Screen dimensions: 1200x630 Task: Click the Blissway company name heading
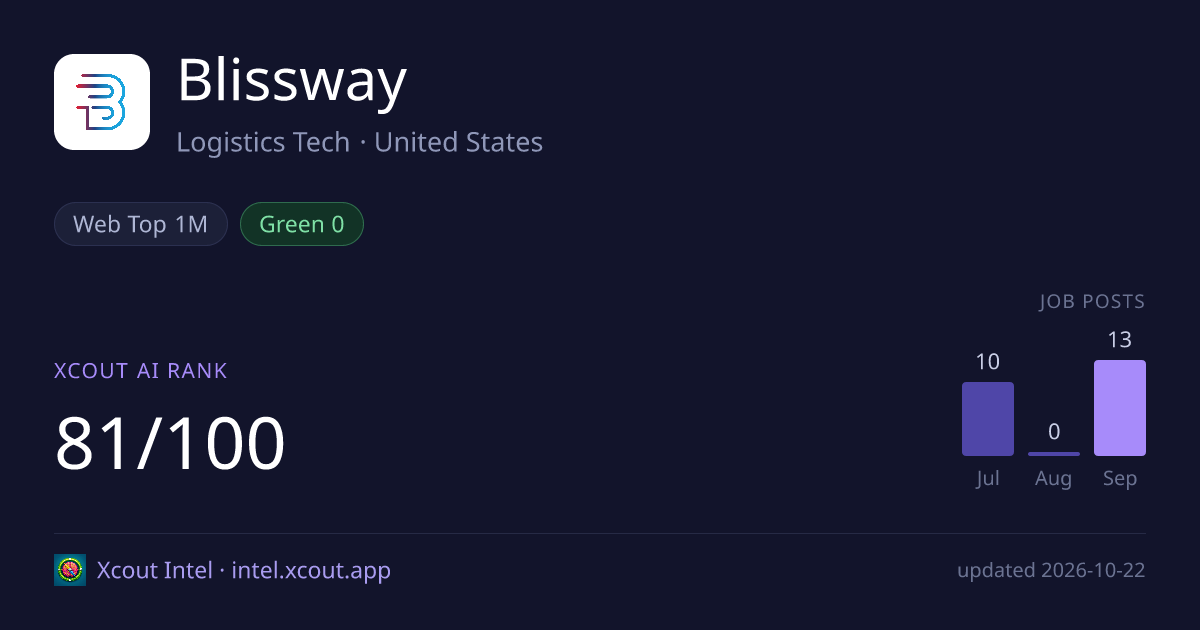(292, 80)
